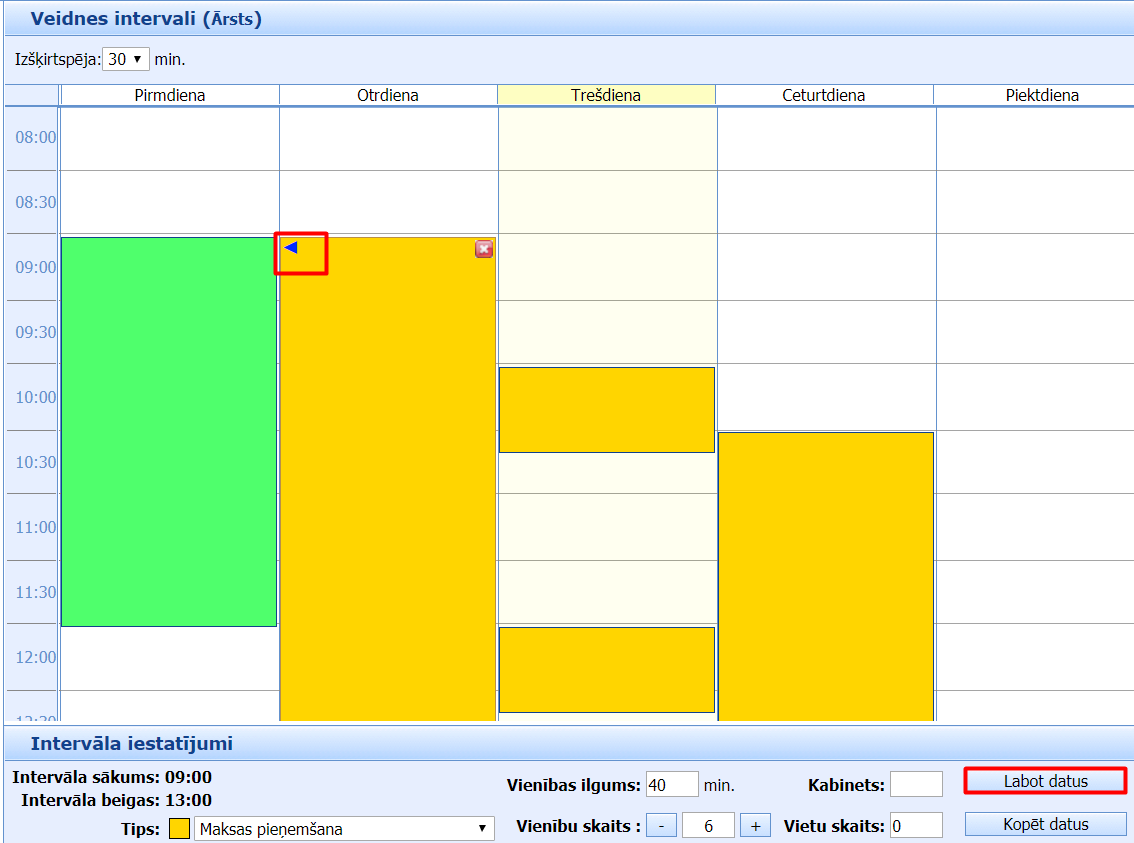The width and height of the screenshot is (1134, 843).
Task: Click the Kabinets input field
Action: pyautogui.click(x=916, y=785)
